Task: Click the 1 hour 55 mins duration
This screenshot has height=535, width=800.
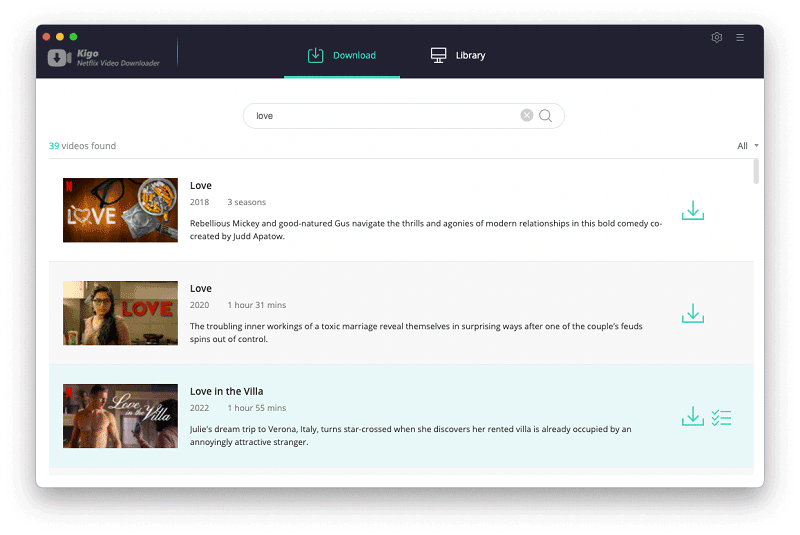Action: (x=257, y=408)
